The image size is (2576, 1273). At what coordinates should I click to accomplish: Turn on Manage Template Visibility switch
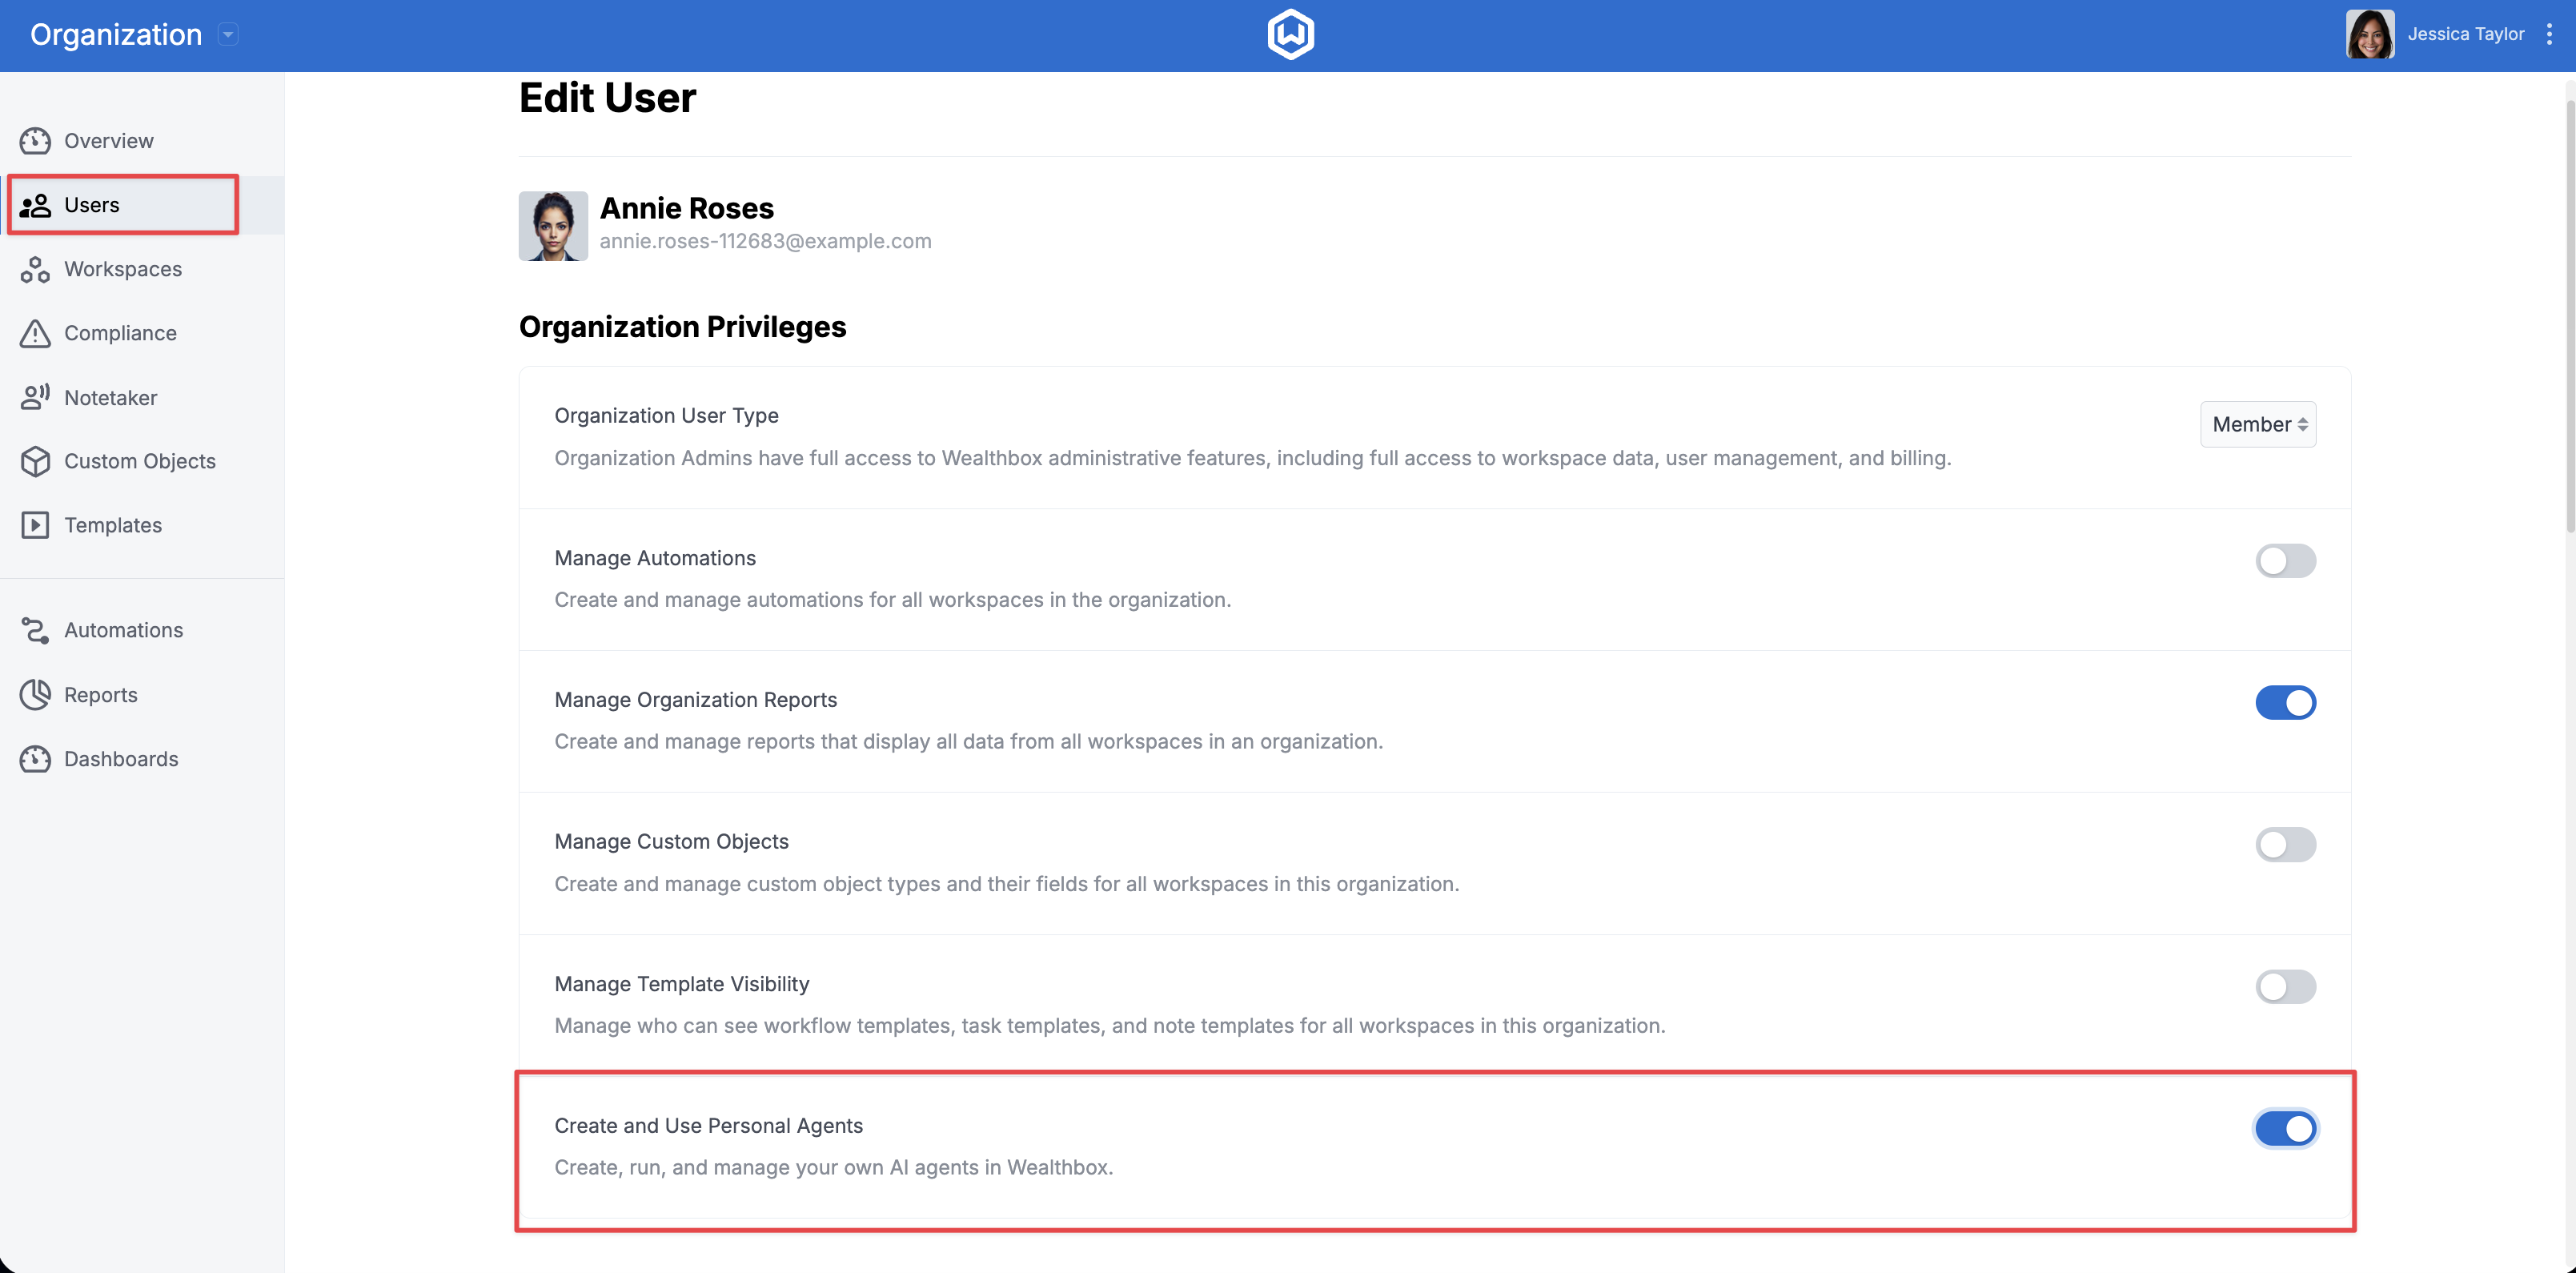click(2285, 987)
